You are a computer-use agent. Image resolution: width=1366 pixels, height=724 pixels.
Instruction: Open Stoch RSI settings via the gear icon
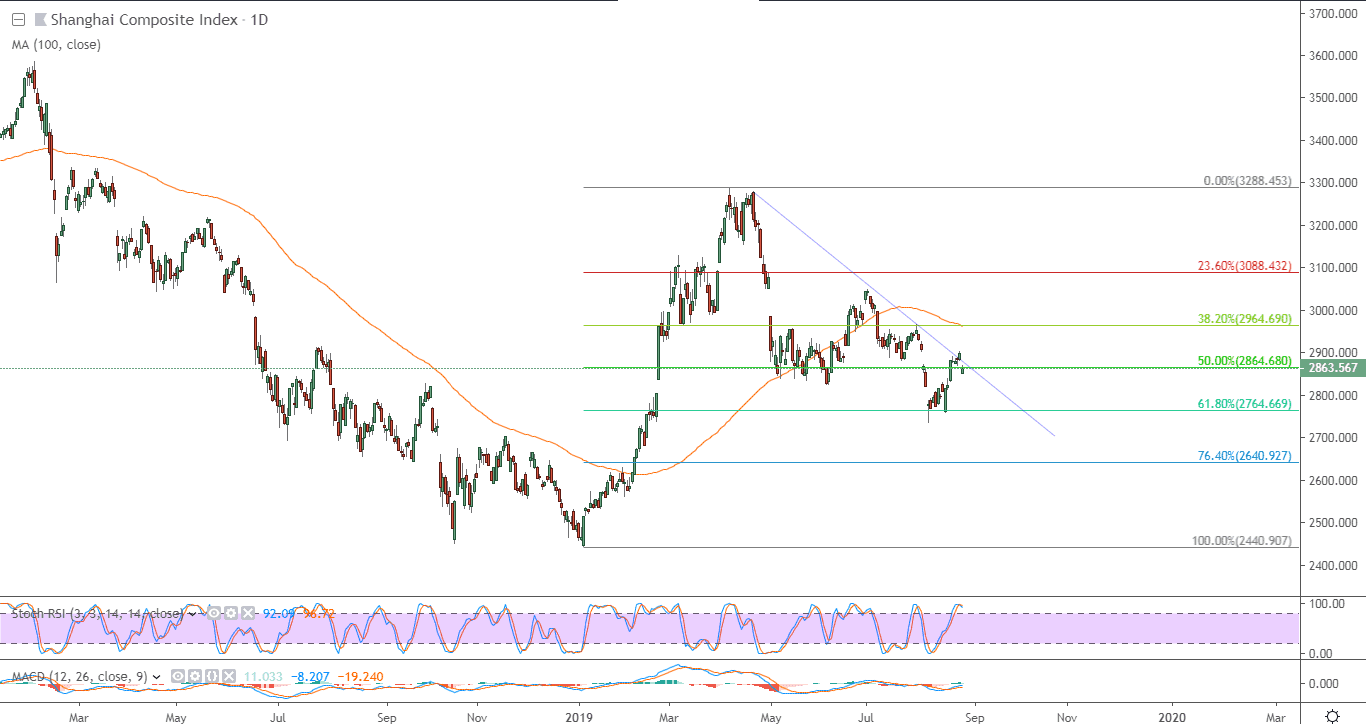[230, 613]
